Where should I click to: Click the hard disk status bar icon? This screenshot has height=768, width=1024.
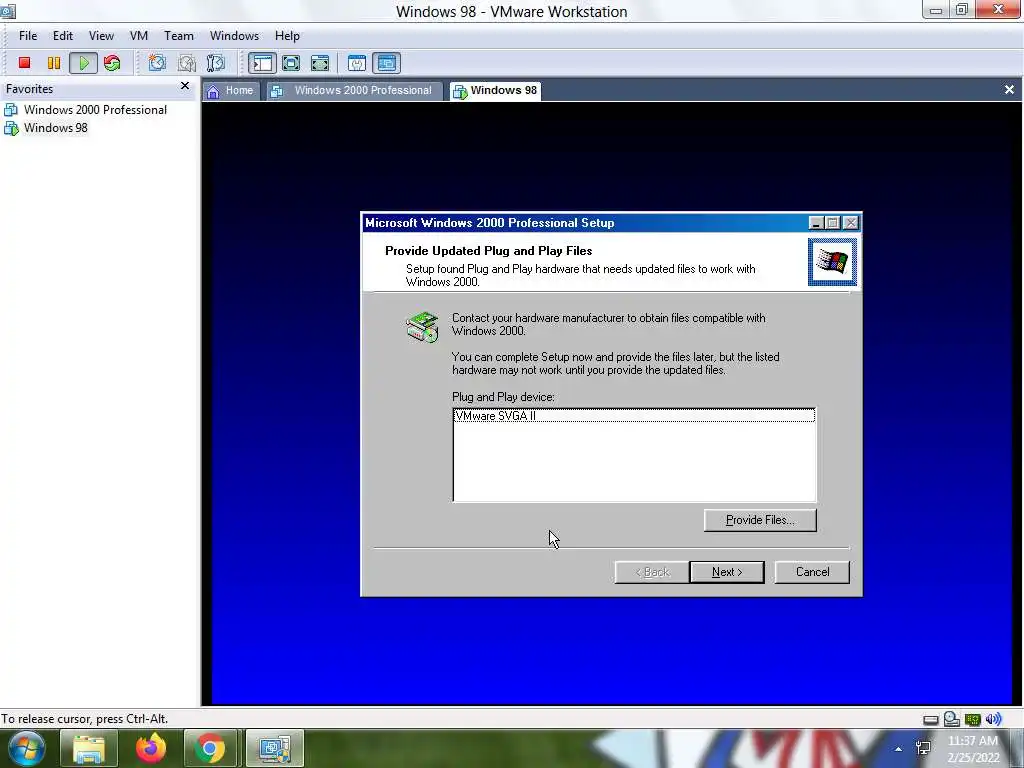[x=931, y=720]
